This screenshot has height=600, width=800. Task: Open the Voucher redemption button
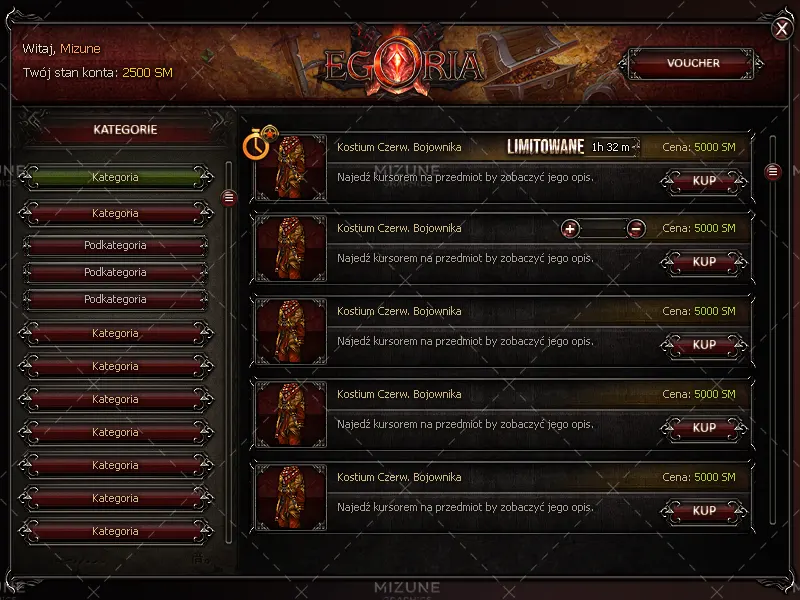[x=692, y=63]
